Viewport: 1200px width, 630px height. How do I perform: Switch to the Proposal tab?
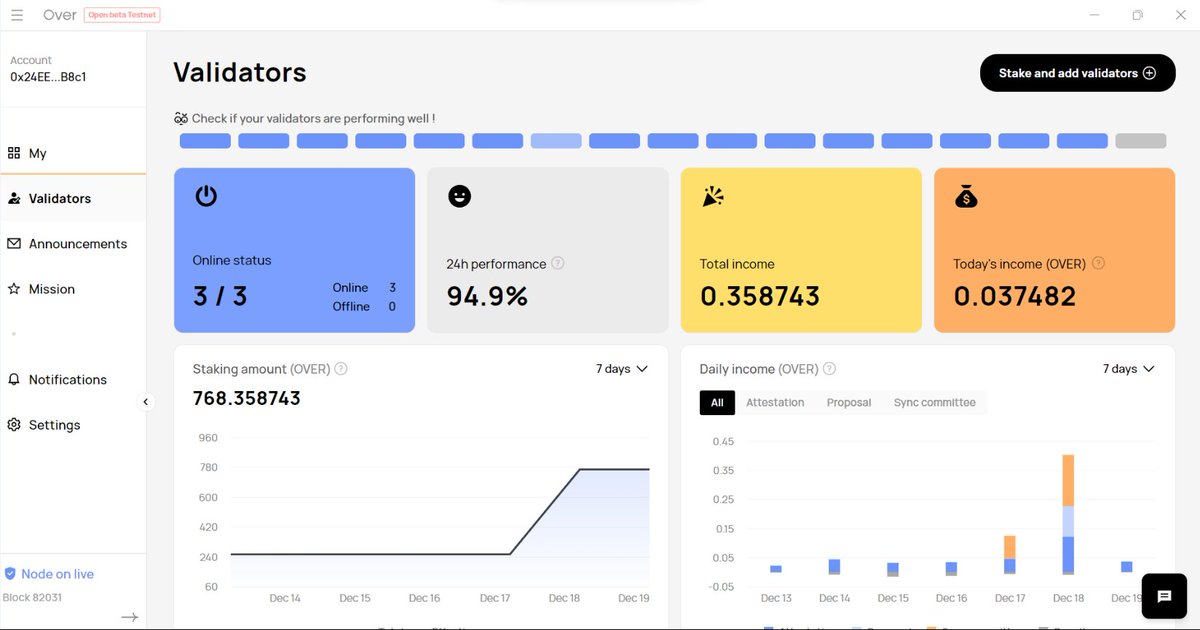point(849,403)
